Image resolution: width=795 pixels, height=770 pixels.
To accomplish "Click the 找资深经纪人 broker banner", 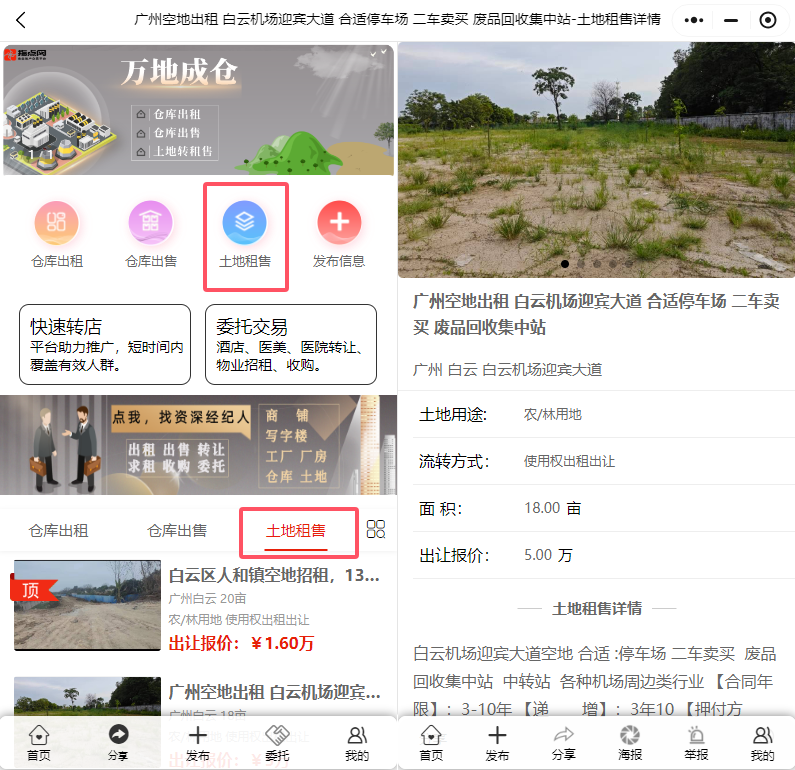I will pos(198,444).
